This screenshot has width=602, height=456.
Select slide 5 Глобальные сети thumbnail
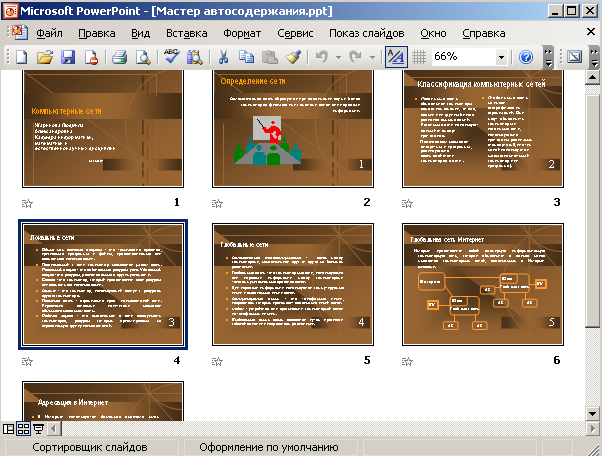(x=293, y=284)
